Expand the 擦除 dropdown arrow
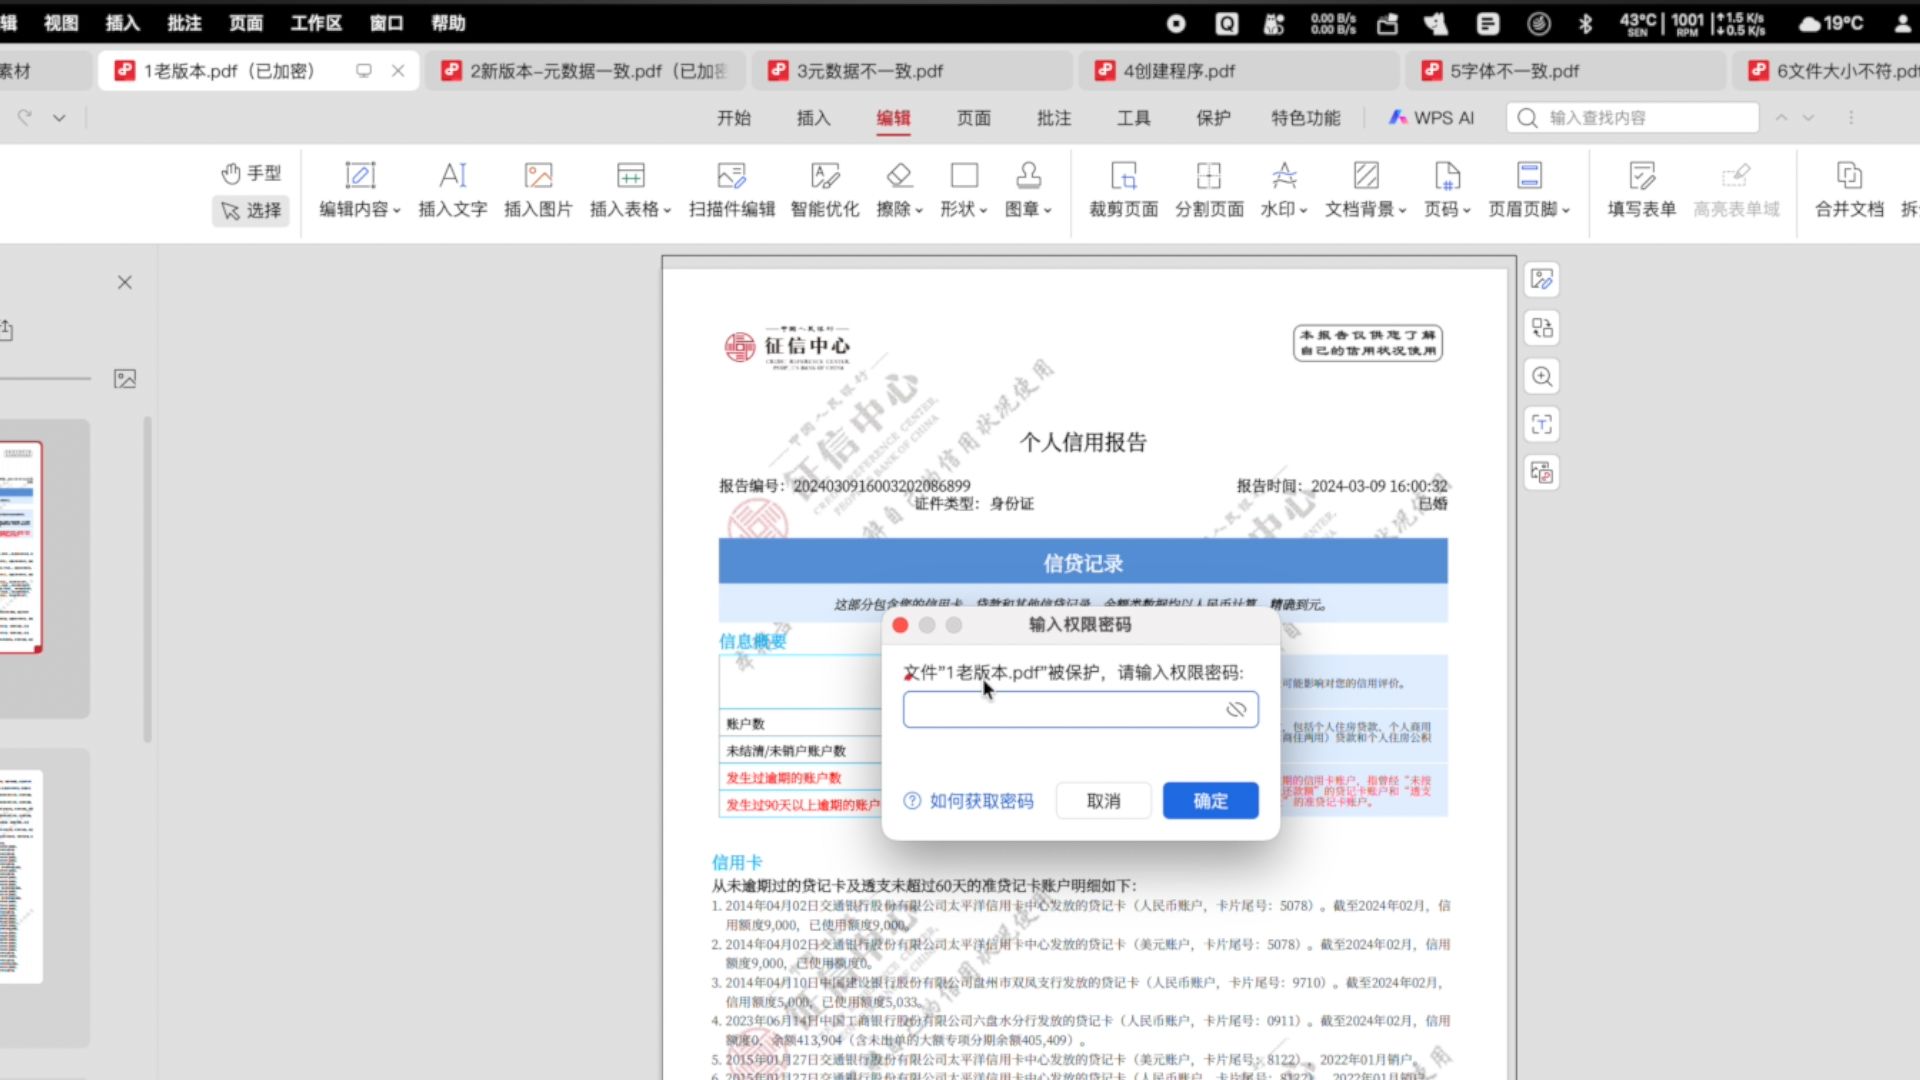This screenshot has height=1080, width=1920. point(918,210)
